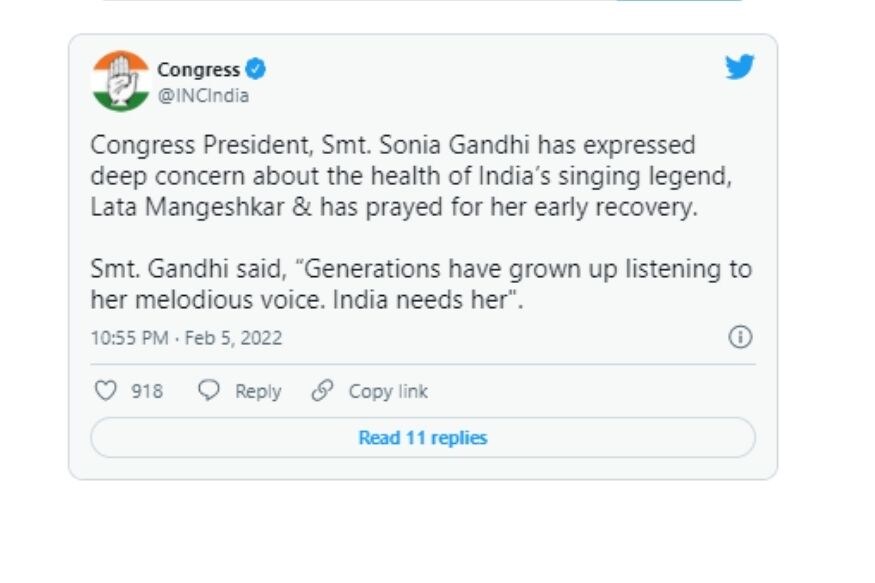The height and width of the screenshot is (583, 875).
Task: Click the reply speech bubble icon
Action: 208,391
